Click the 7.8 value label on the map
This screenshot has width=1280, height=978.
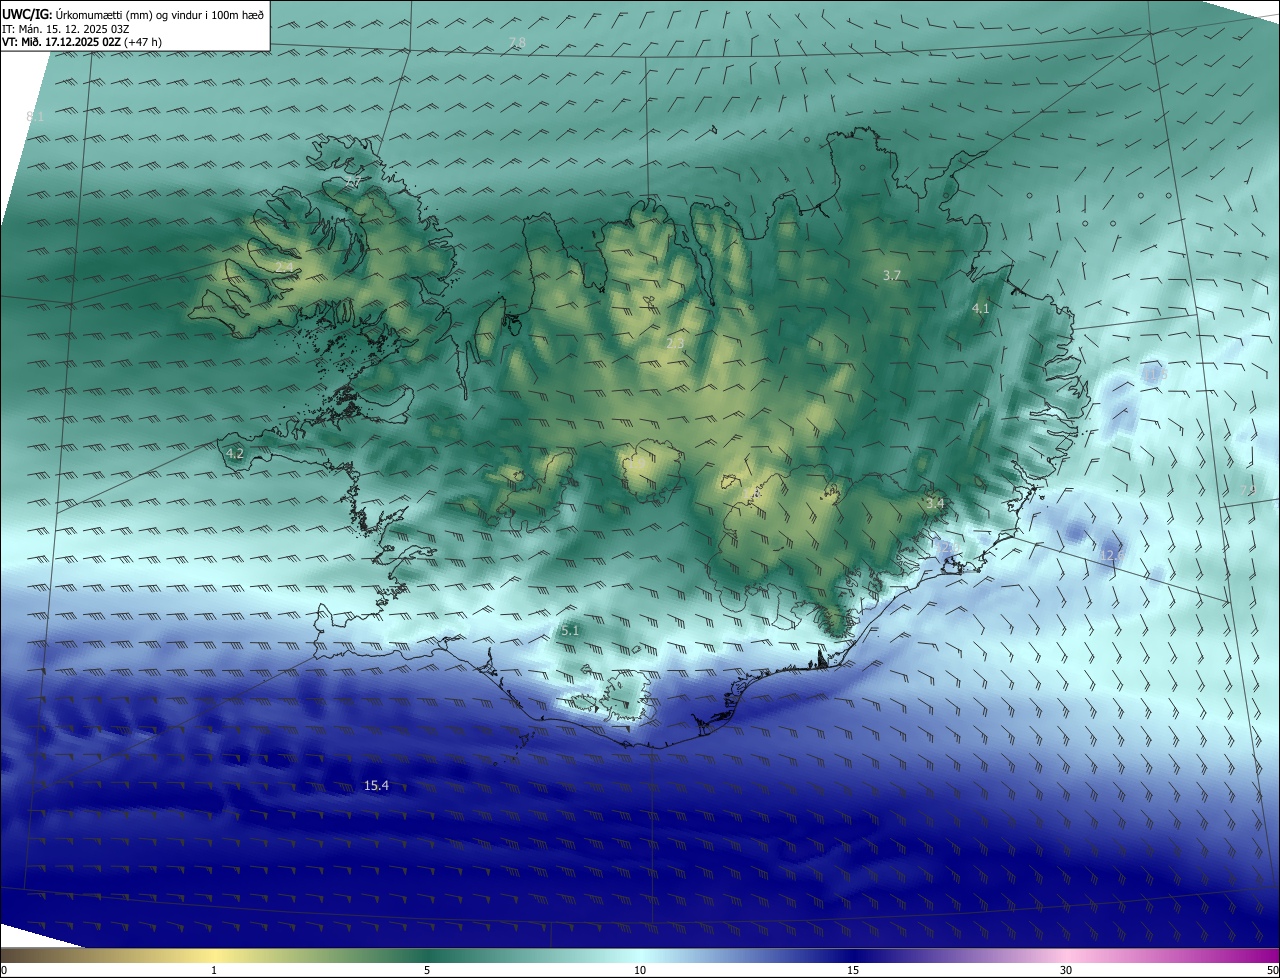pyautogui.click(x=517, y=42)
